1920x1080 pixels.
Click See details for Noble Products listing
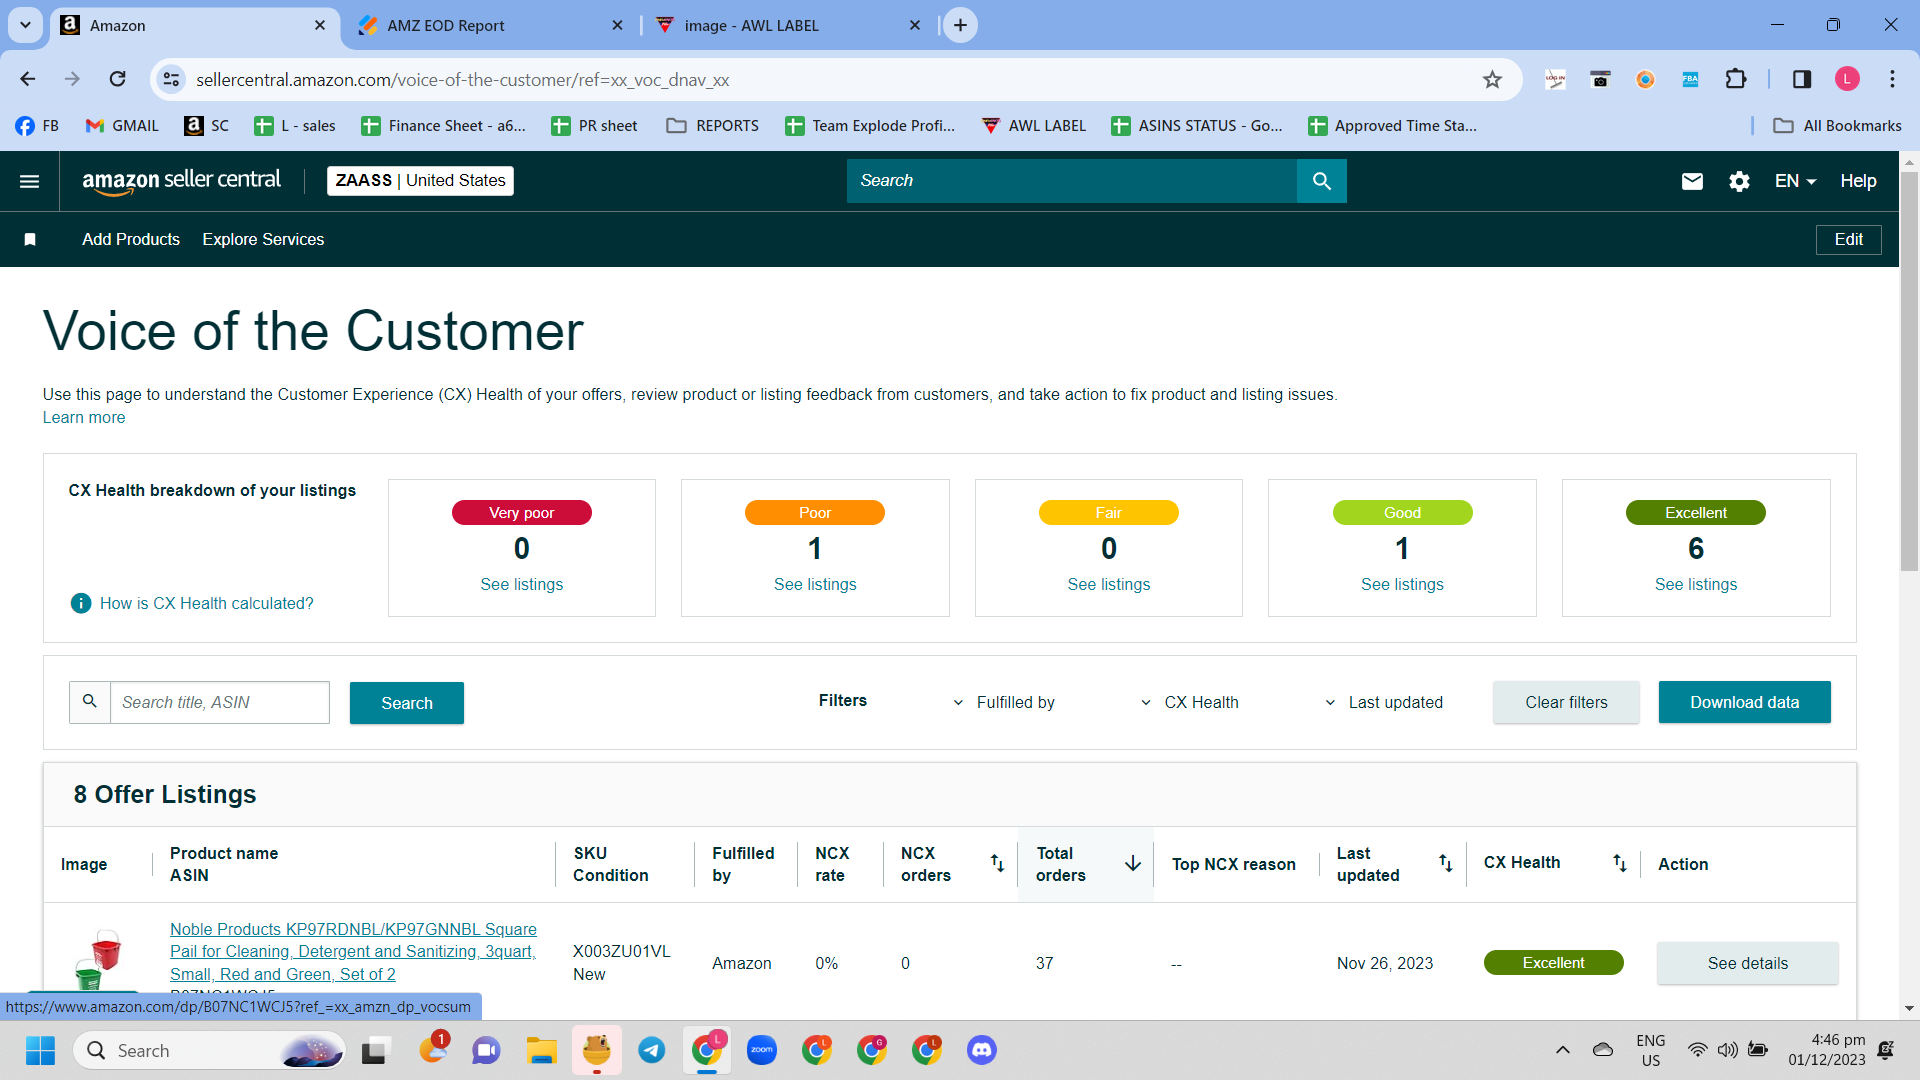click(1747, 963)
